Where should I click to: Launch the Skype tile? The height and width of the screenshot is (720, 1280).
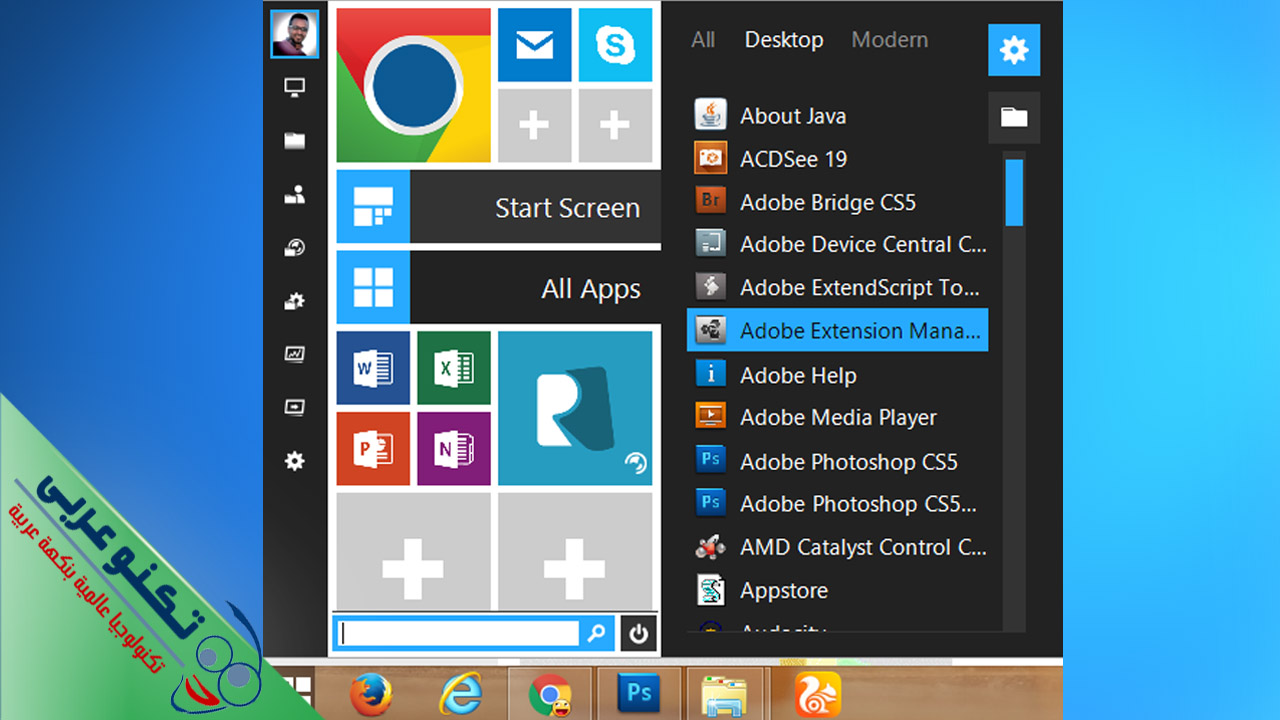coord(614,46)
